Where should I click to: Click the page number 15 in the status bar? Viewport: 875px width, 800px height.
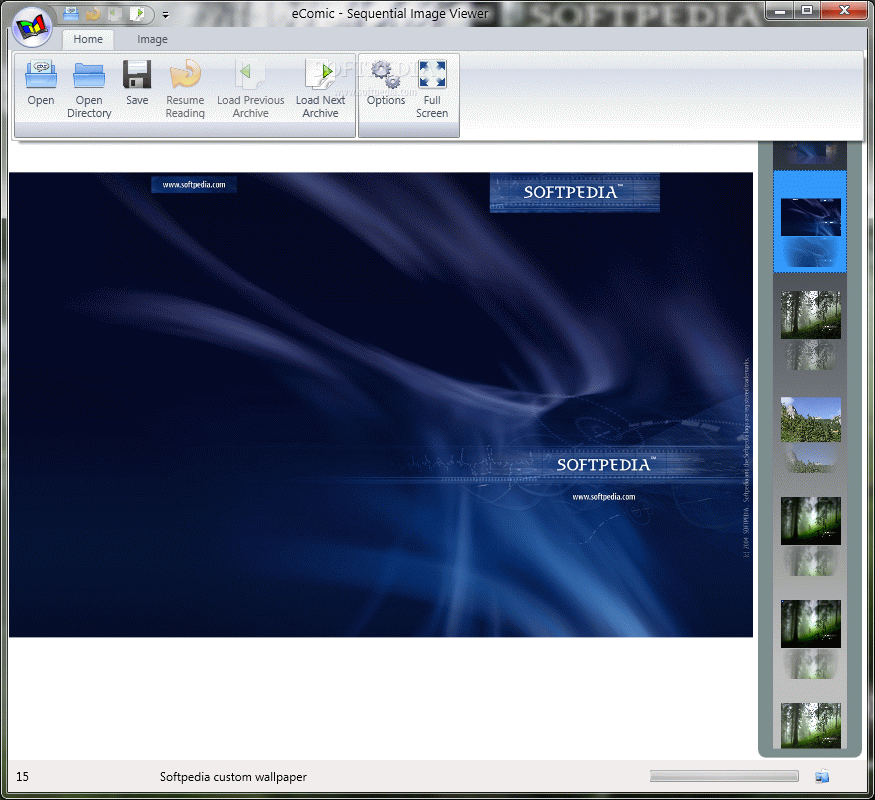[22, 777]
